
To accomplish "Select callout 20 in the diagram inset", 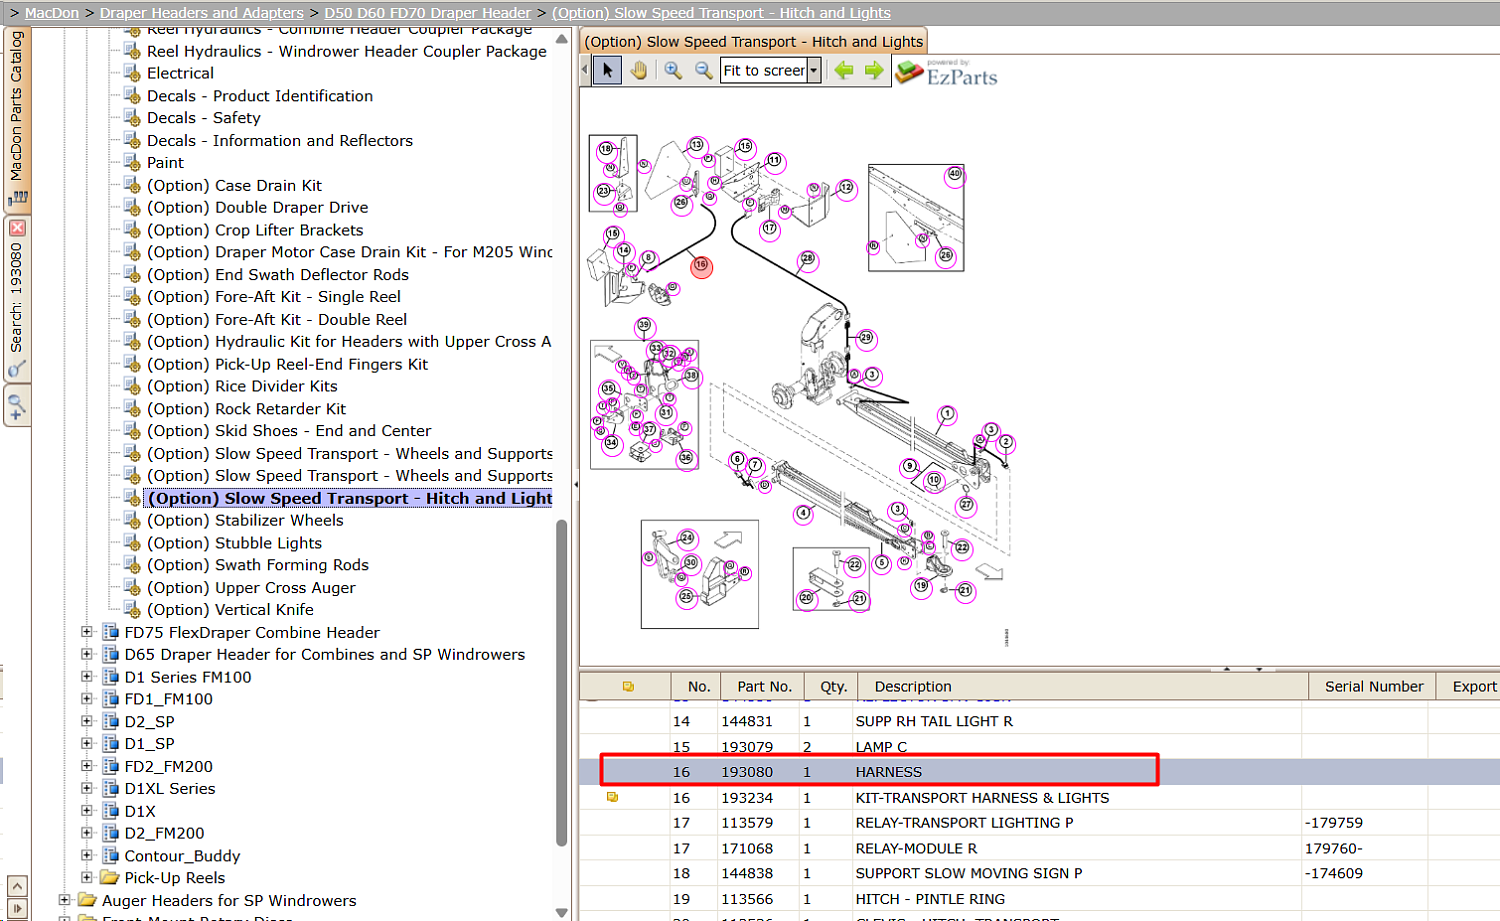I will tap(806, 598).
